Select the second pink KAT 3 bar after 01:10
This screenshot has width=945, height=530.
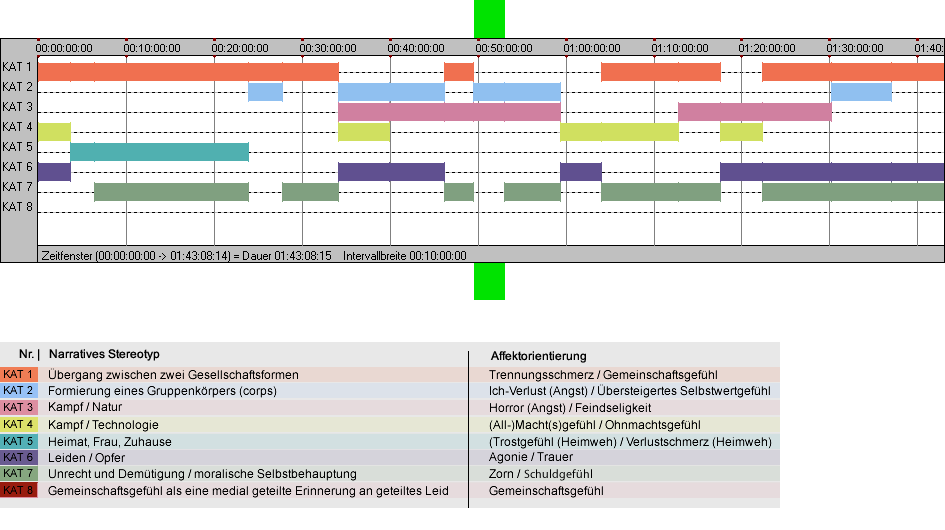click(x=755, y=112)
